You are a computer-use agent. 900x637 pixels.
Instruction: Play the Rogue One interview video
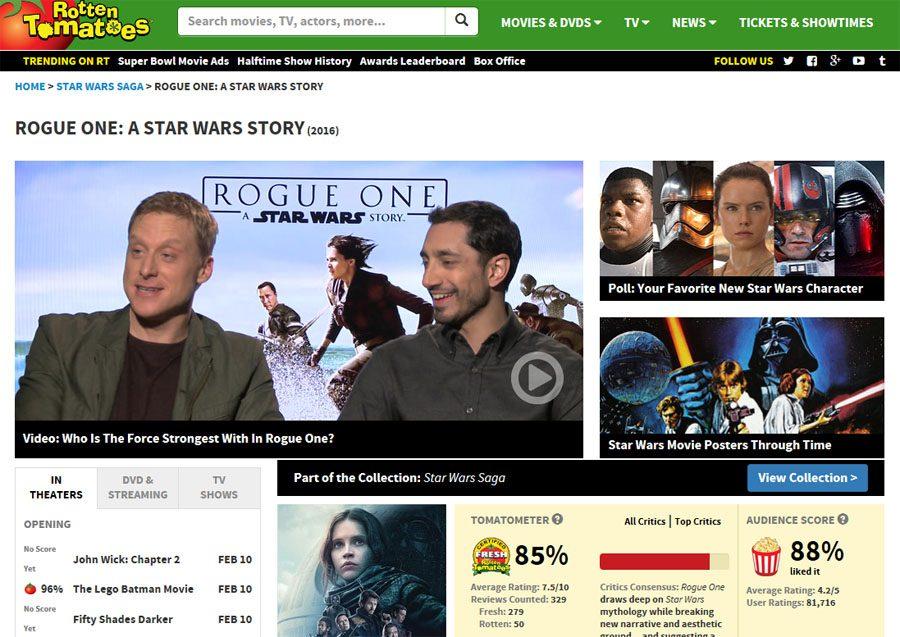(x=537, y=378)
